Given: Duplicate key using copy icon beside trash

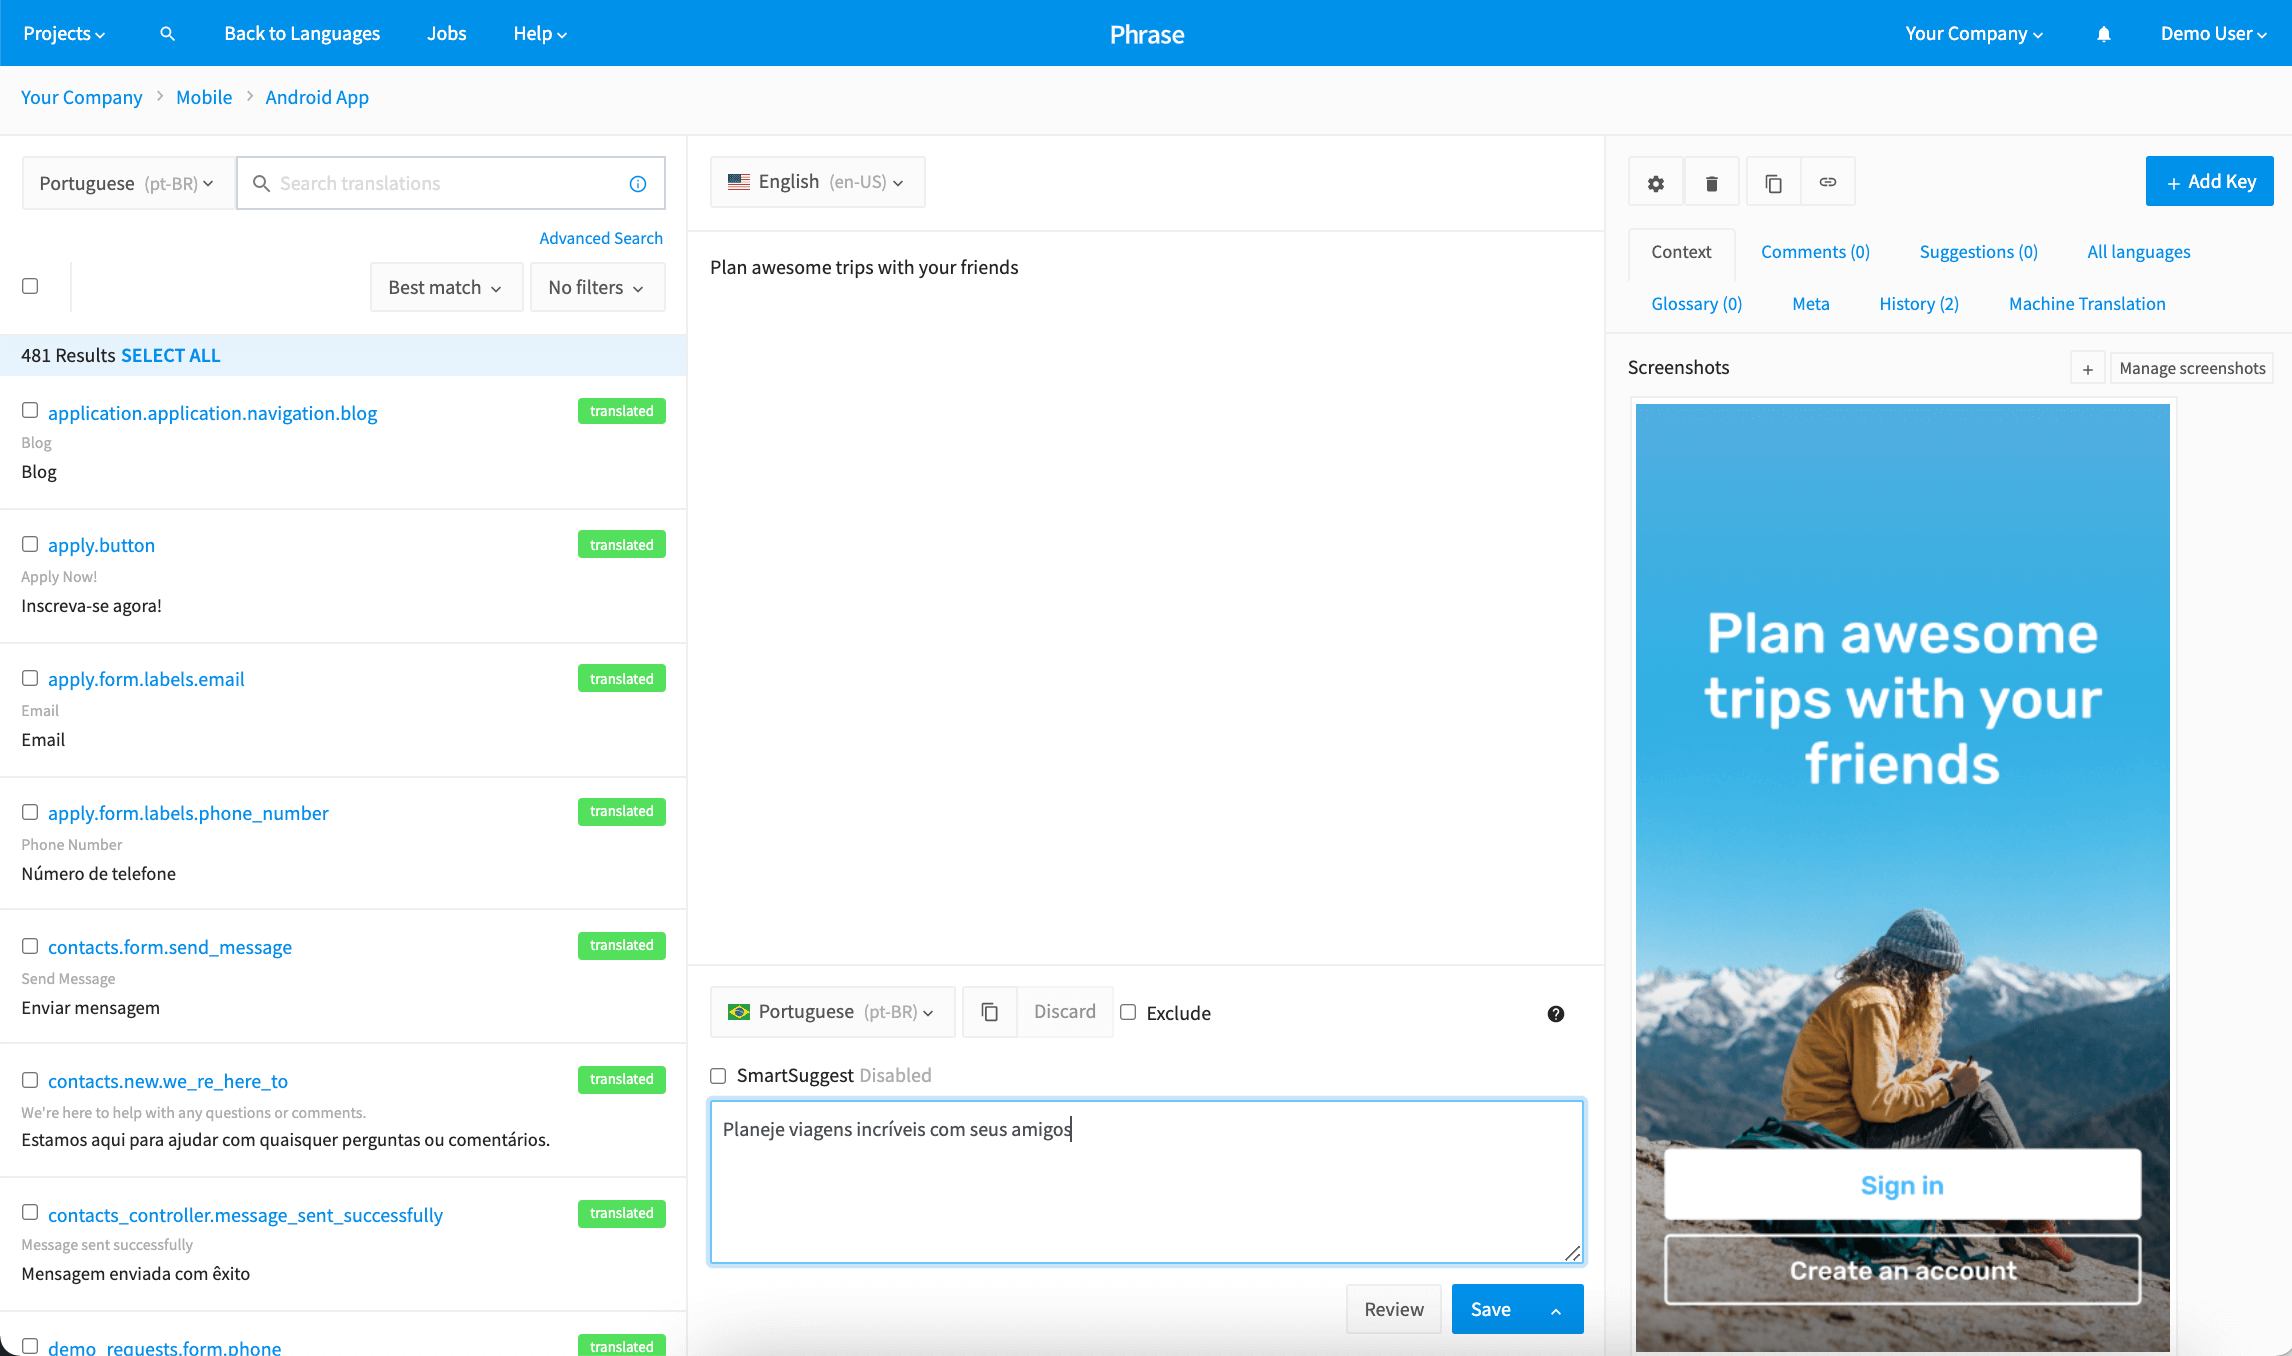Looking at the screenshot, I should coord(1773,183).
